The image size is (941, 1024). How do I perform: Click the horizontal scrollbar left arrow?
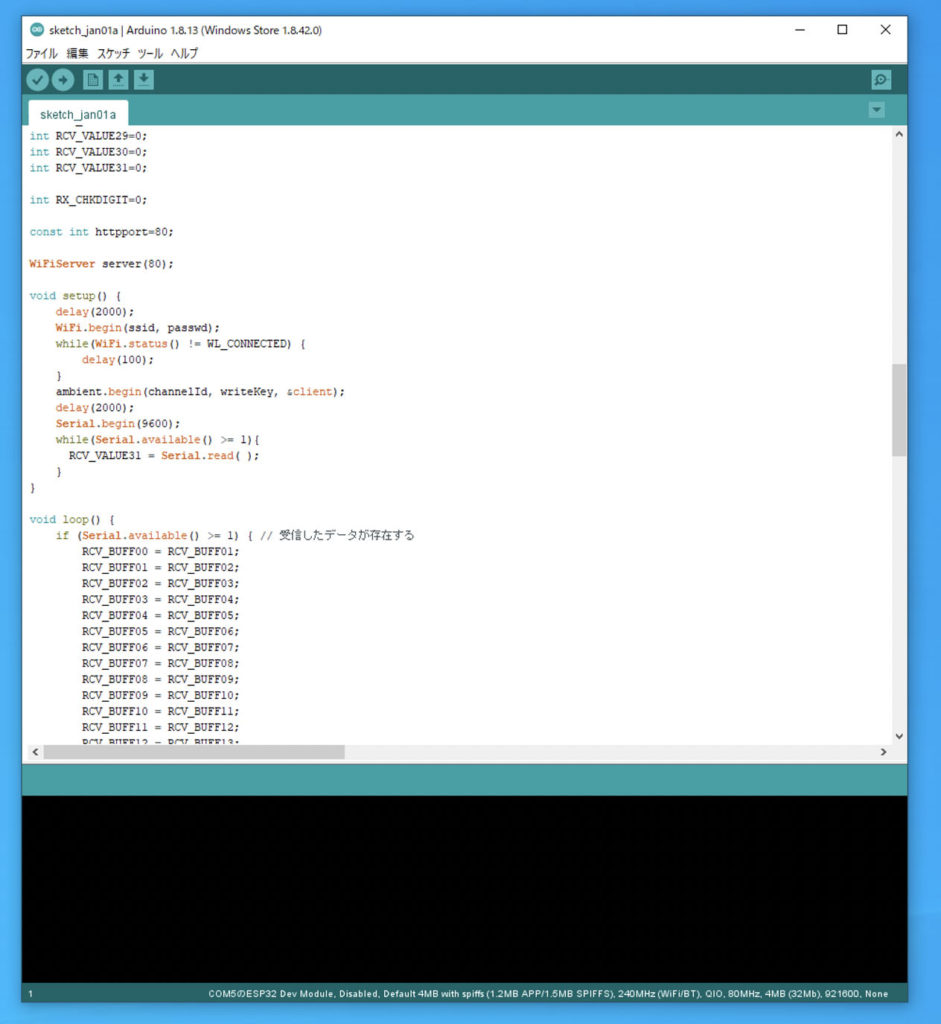[x=35, y=752]
